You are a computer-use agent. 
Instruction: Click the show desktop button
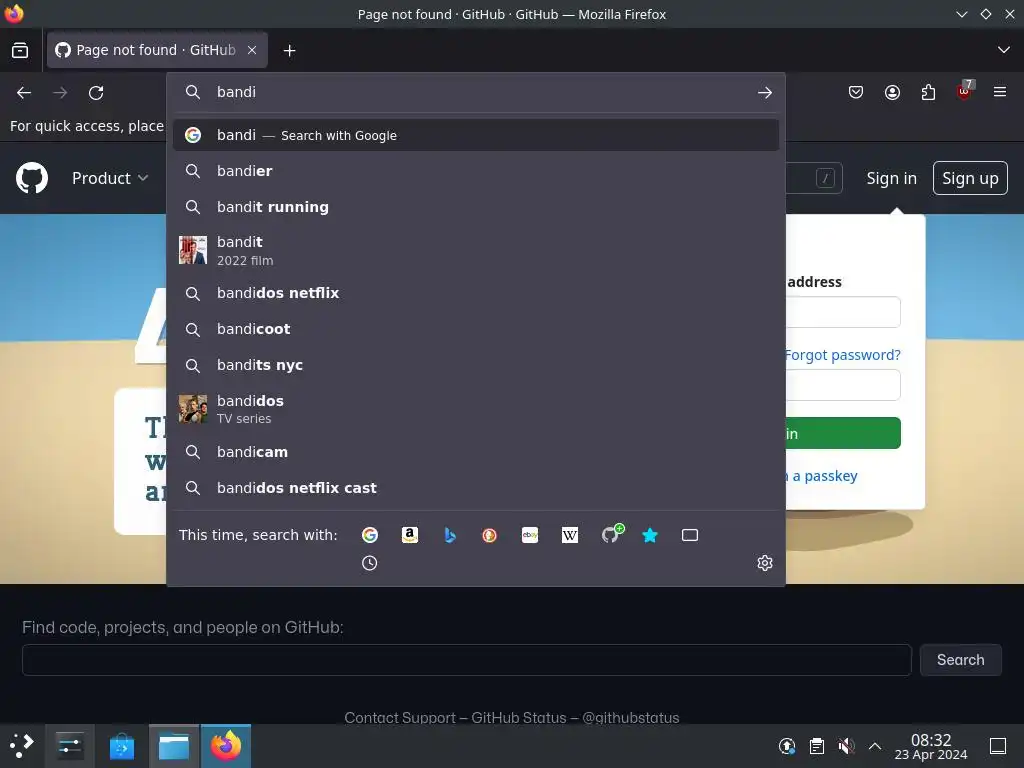point(998,746)
